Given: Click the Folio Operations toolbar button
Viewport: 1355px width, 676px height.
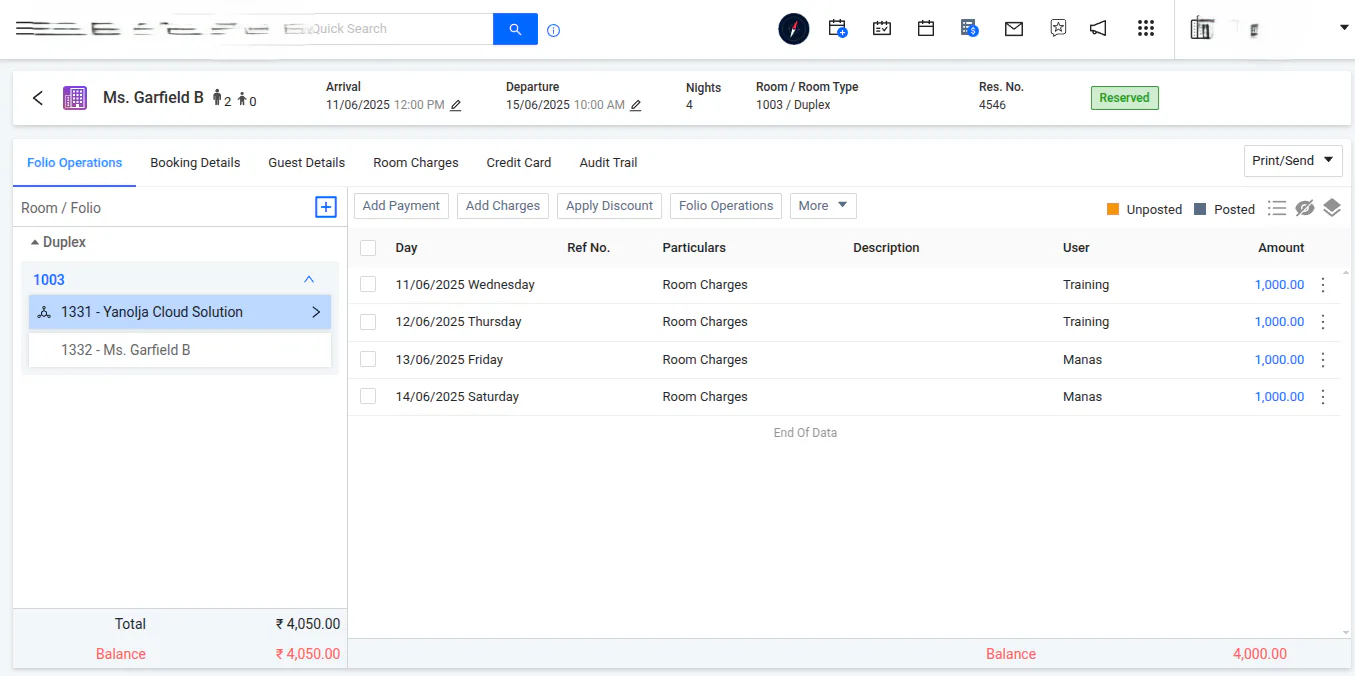Looking at the screenshot, I should (x=726, y=206).
